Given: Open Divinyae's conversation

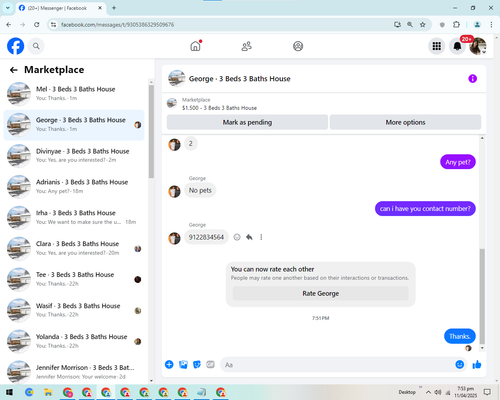Looking at the screenshot, I should (x=74, y=156).
